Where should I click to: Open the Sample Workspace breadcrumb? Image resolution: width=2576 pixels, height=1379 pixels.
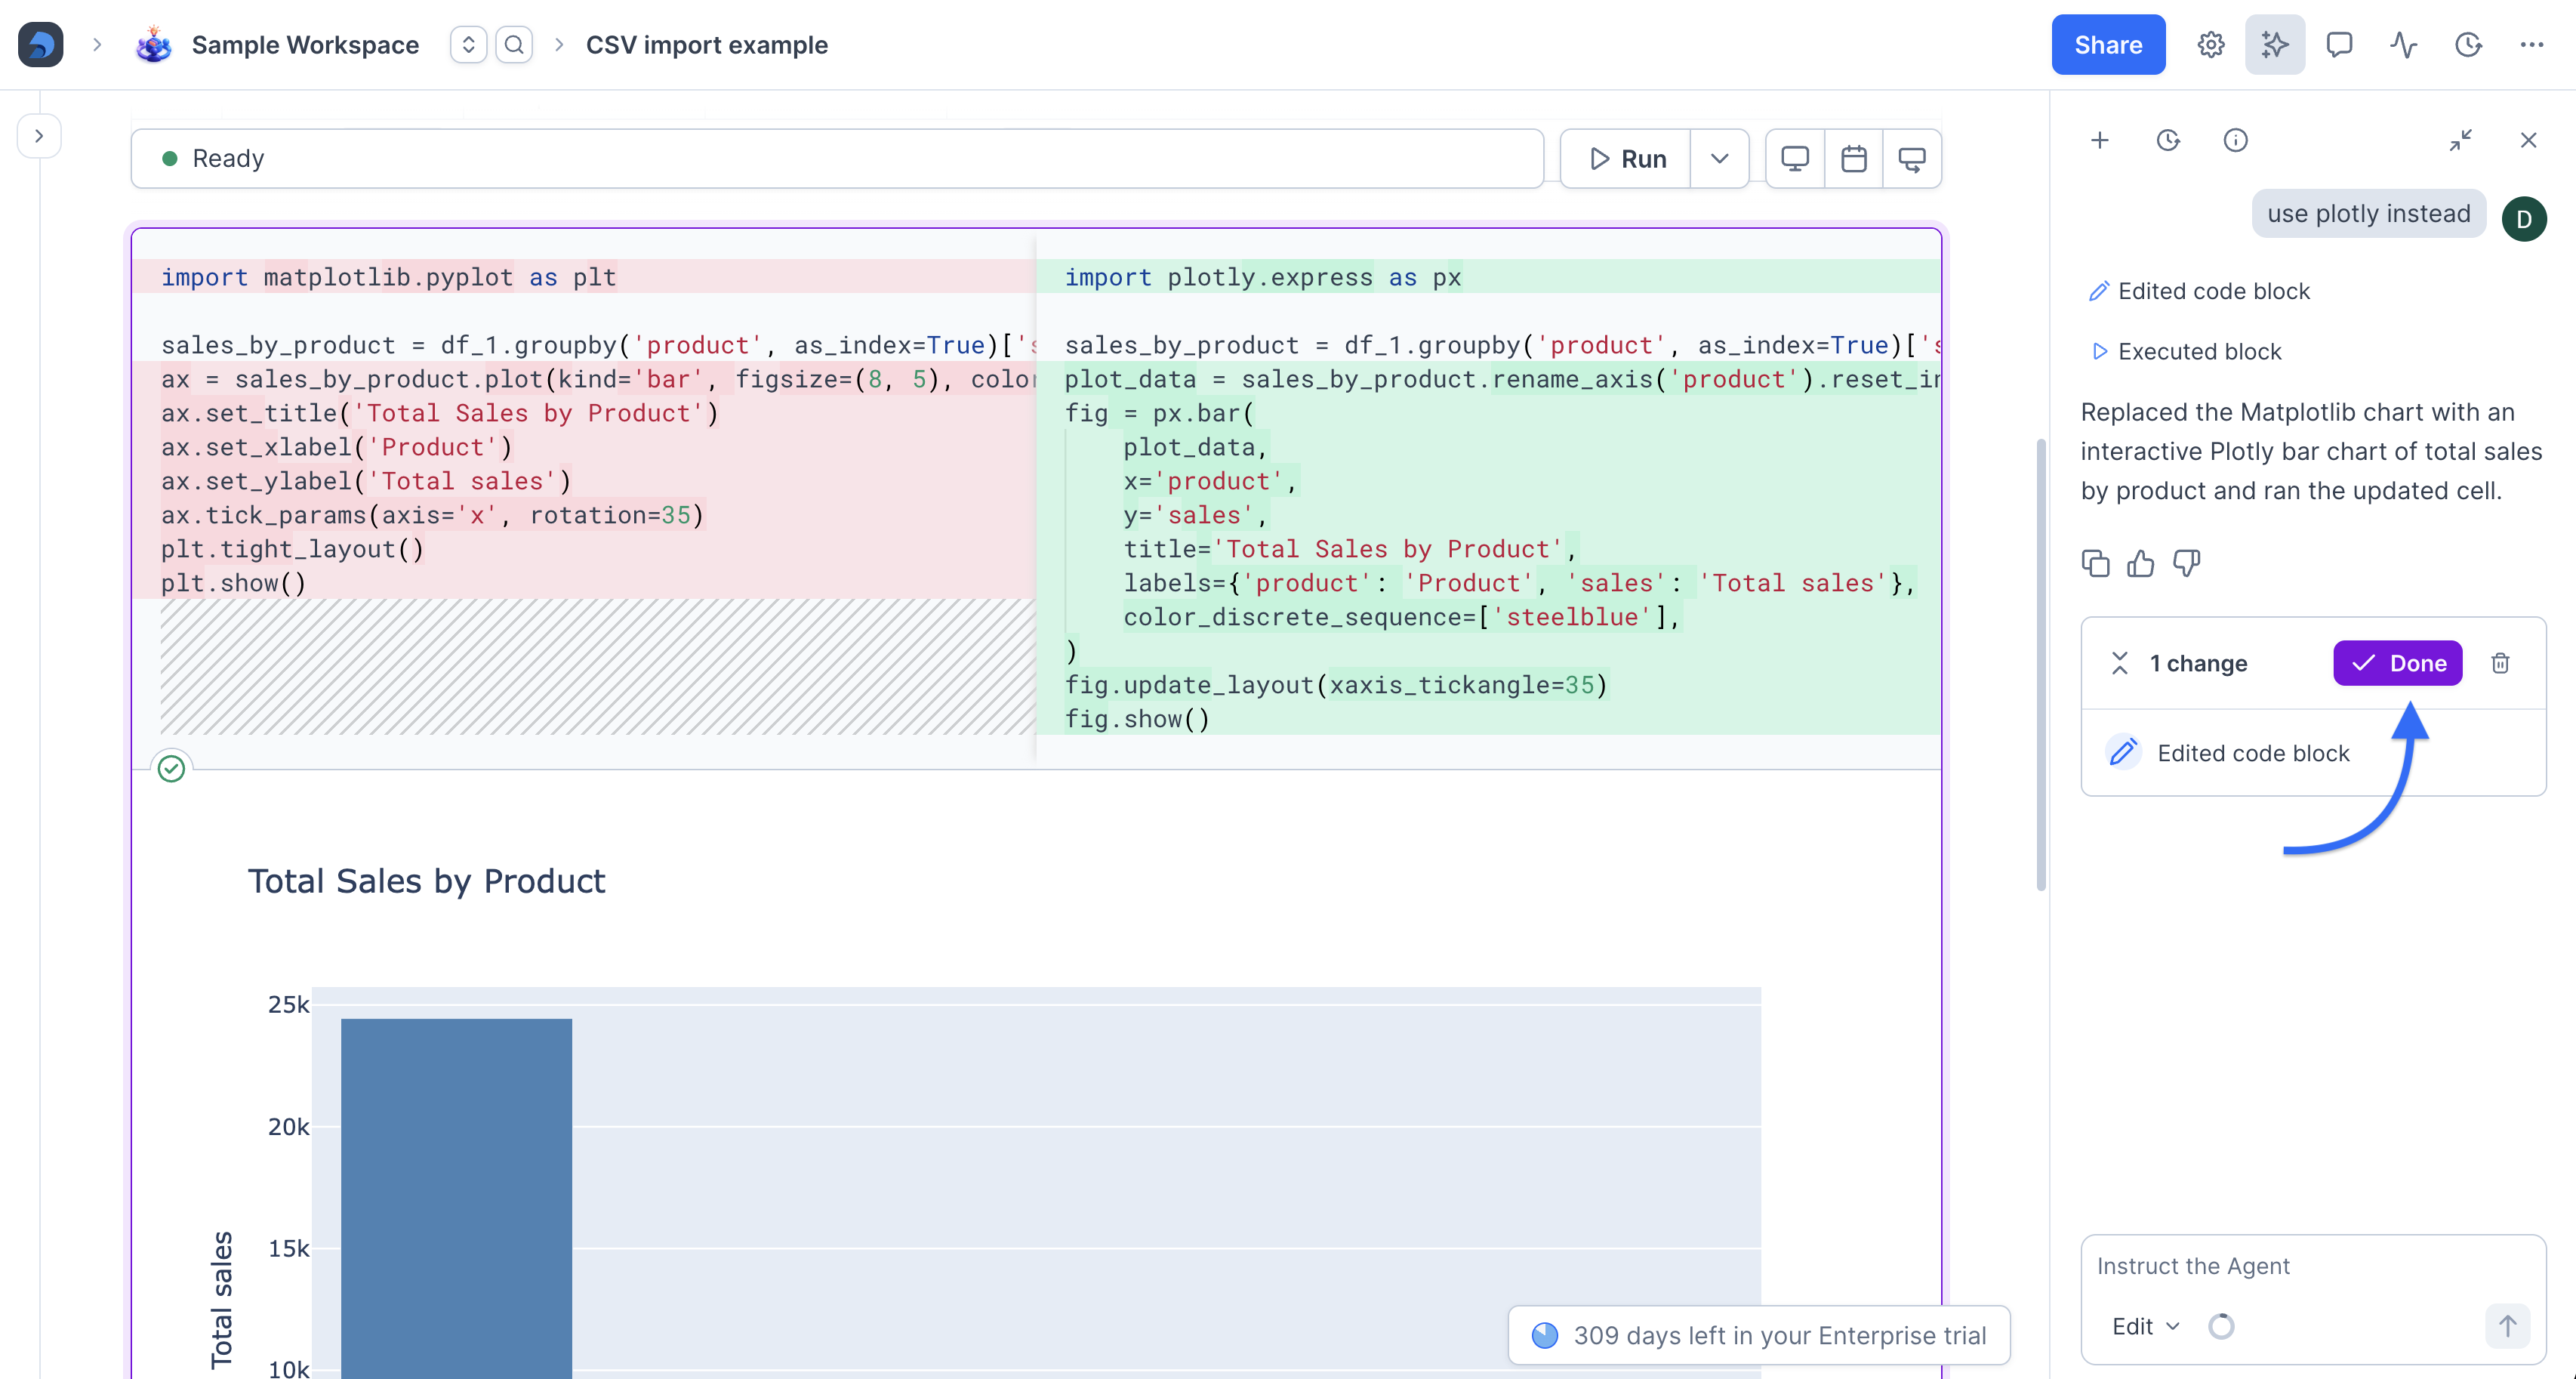(x=304, y=45)
